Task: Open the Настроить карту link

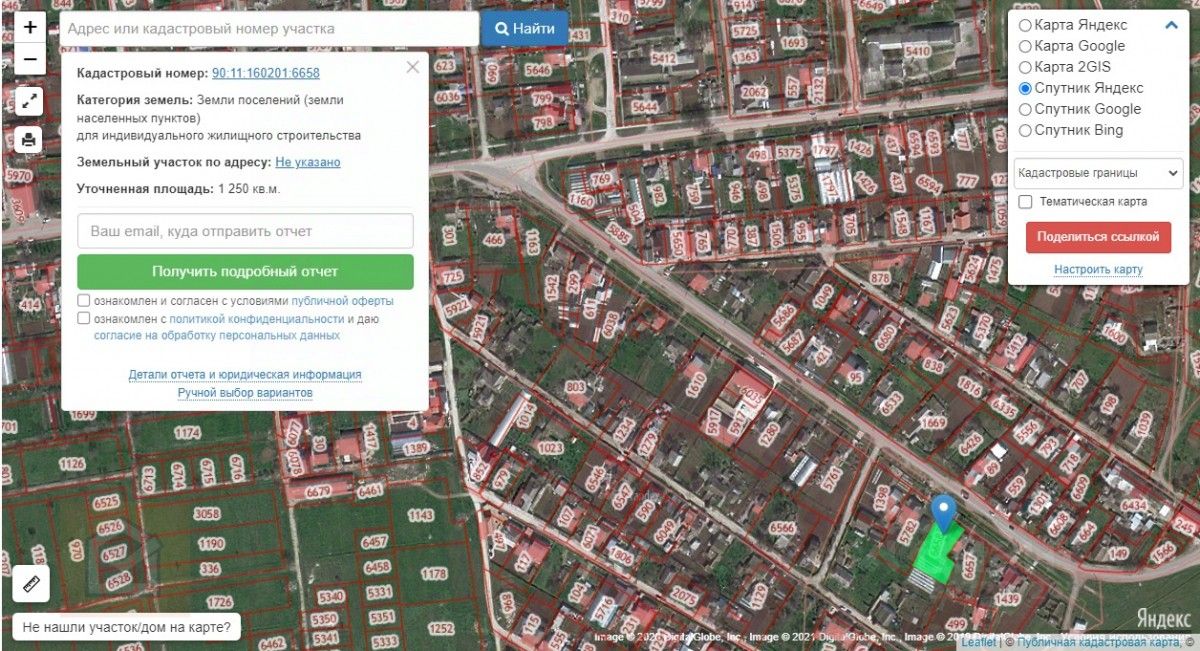Action: pos(1098,270)
